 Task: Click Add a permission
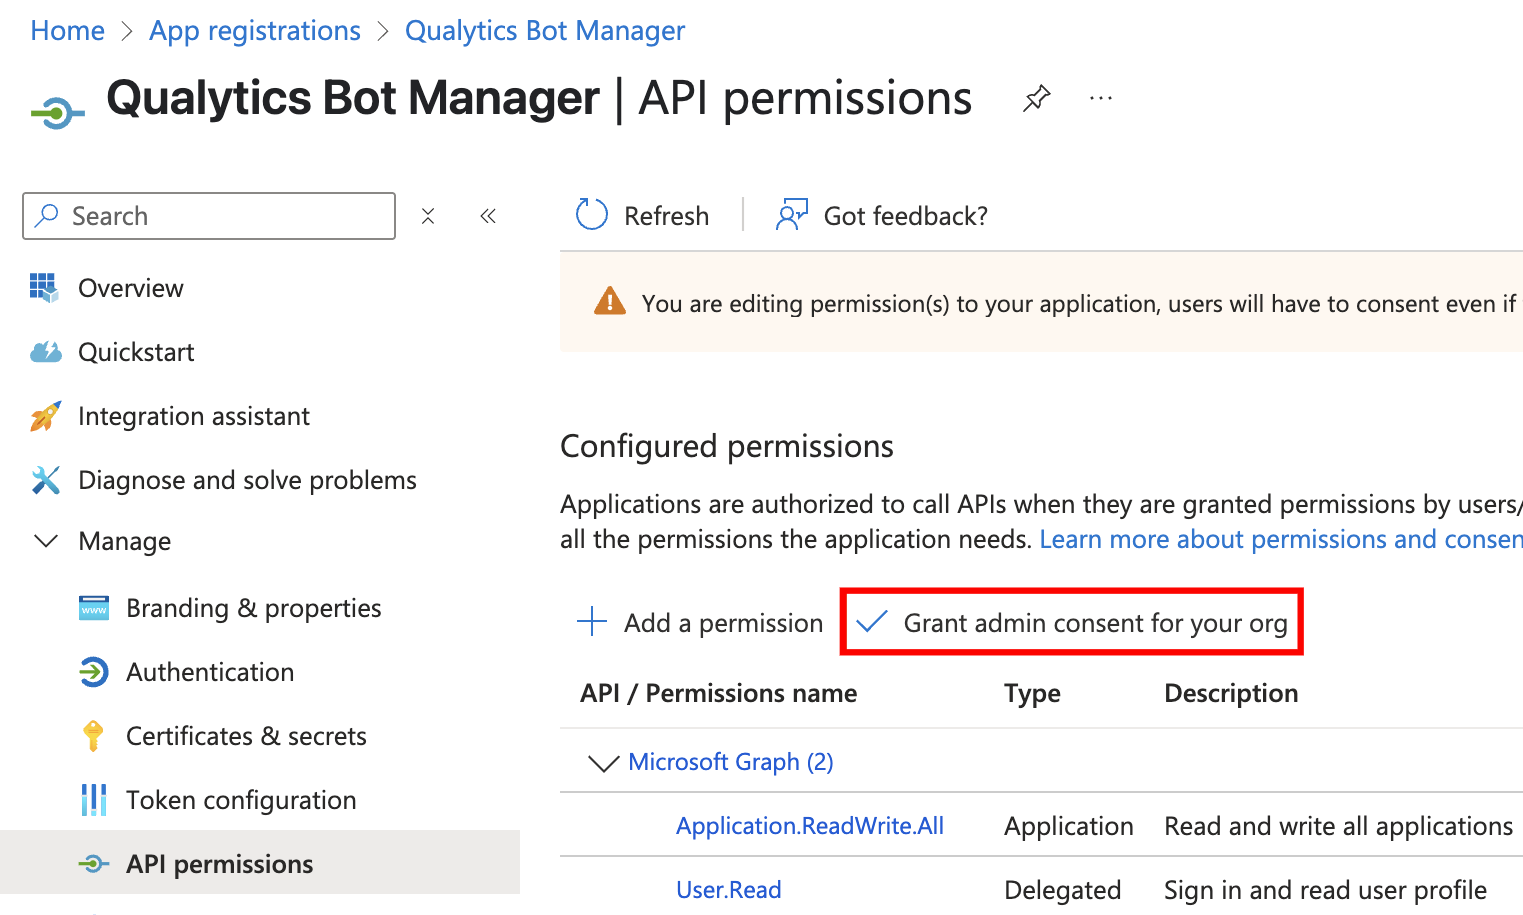point(700,622)
